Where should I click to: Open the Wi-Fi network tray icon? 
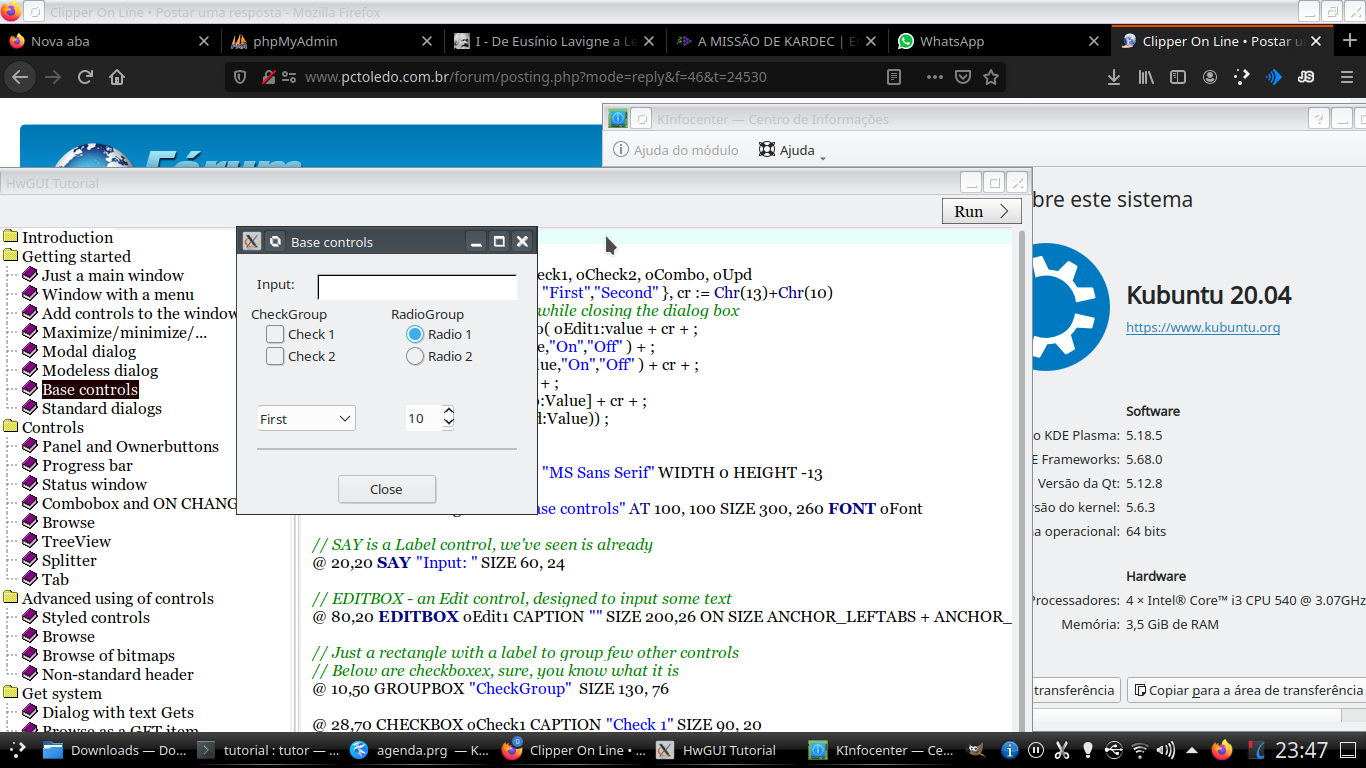(1140, 750)
